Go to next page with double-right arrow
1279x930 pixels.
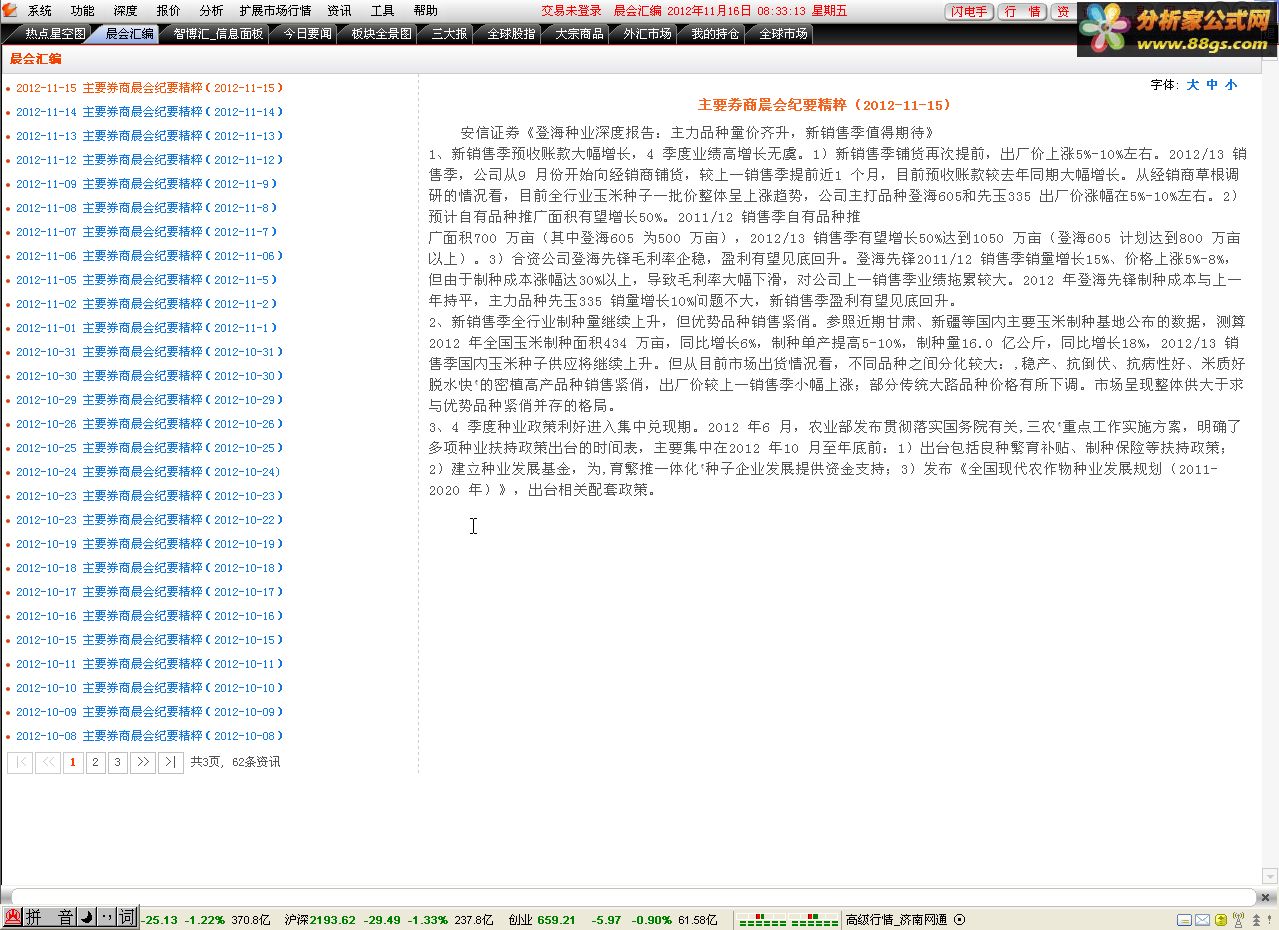(143, 762)
